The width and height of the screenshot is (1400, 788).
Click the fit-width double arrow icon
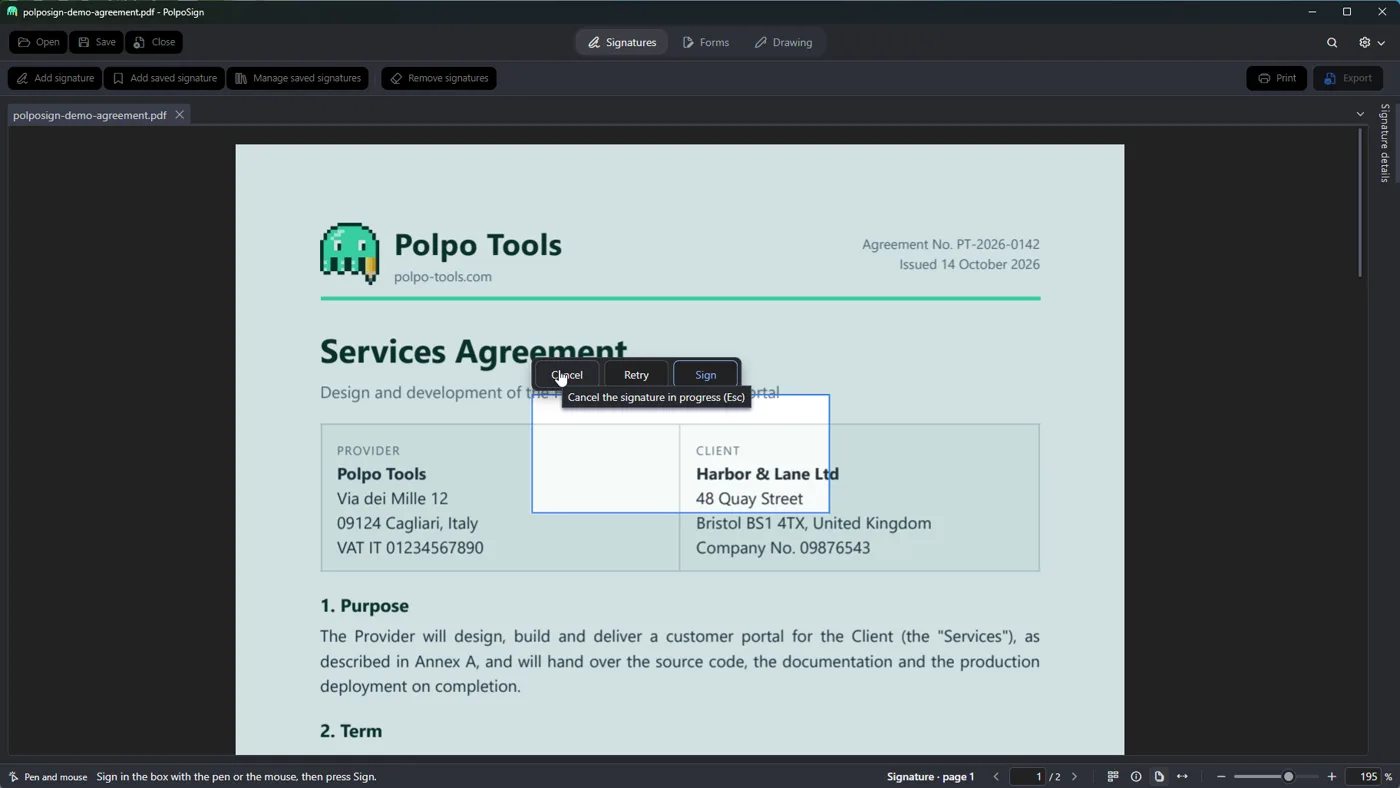(1182, 777)
